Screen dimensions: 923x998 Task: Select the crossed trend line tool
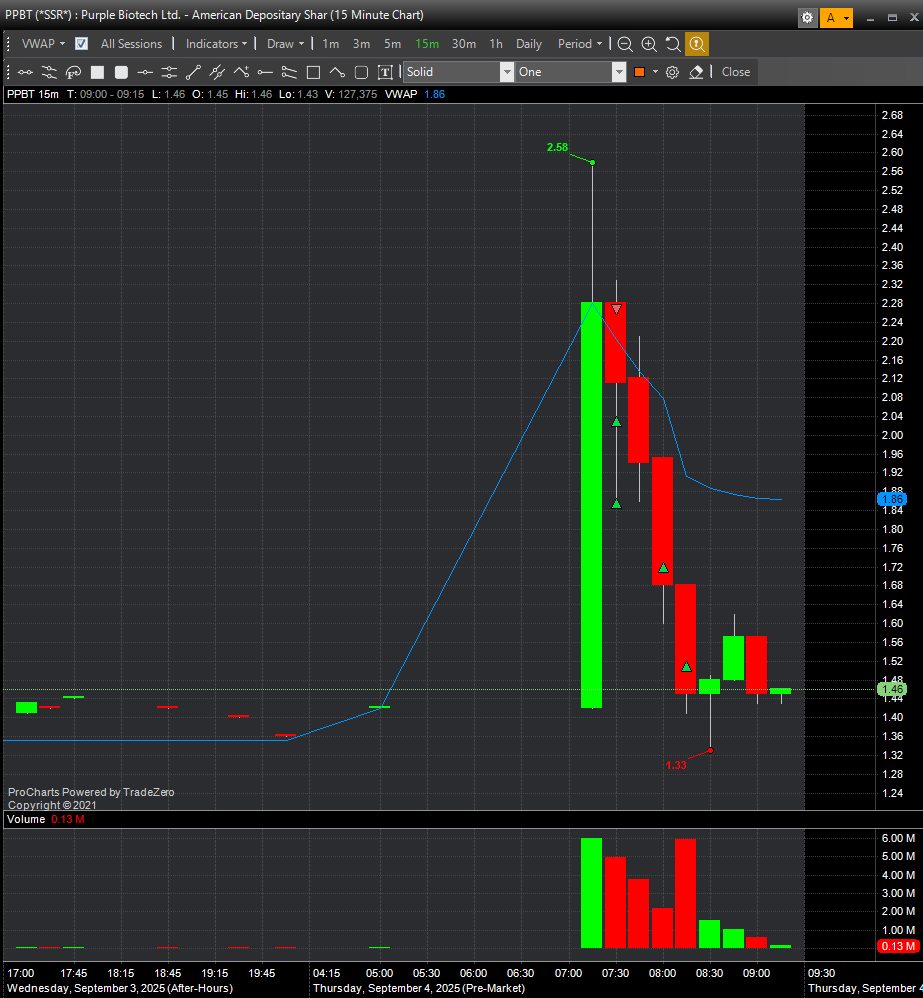(x=217, y=72)
